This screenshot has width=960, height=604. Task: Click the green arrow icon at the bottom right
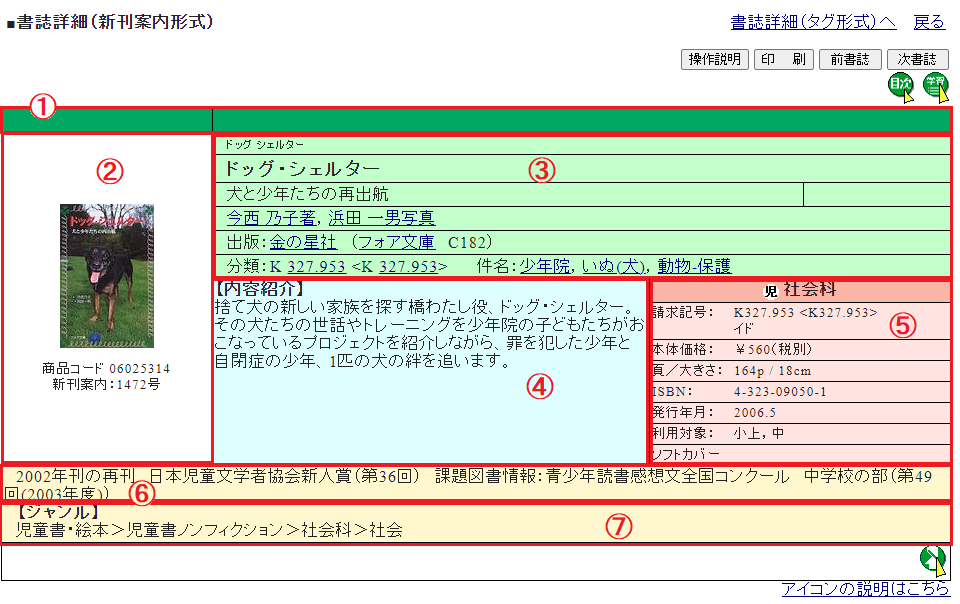(x=934, y=561)
